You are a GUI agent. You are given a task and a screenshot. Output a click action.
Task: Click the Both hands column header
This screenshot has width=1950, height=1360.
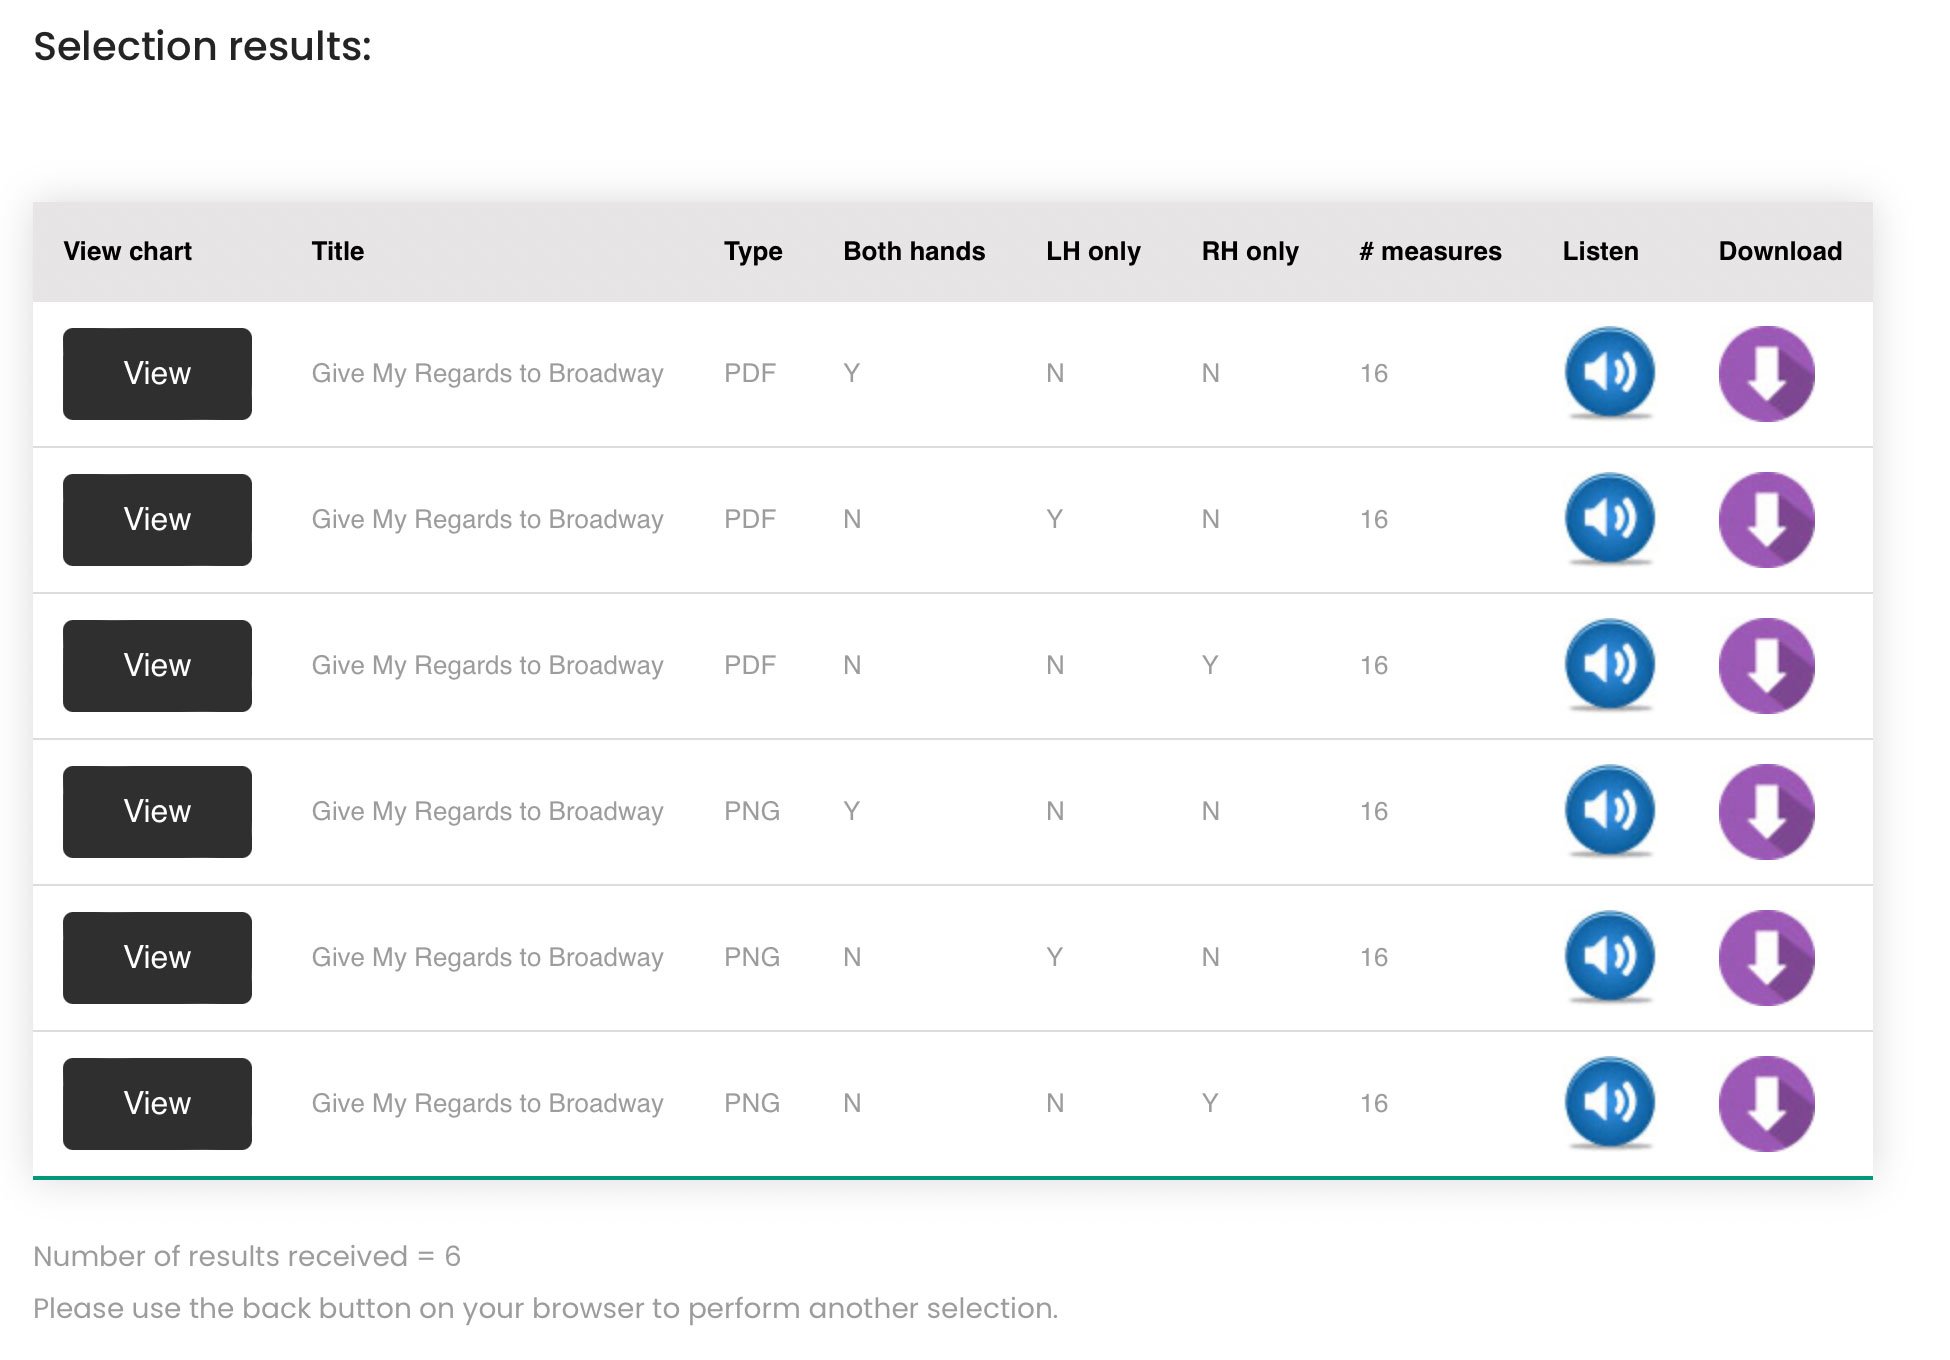914,250
